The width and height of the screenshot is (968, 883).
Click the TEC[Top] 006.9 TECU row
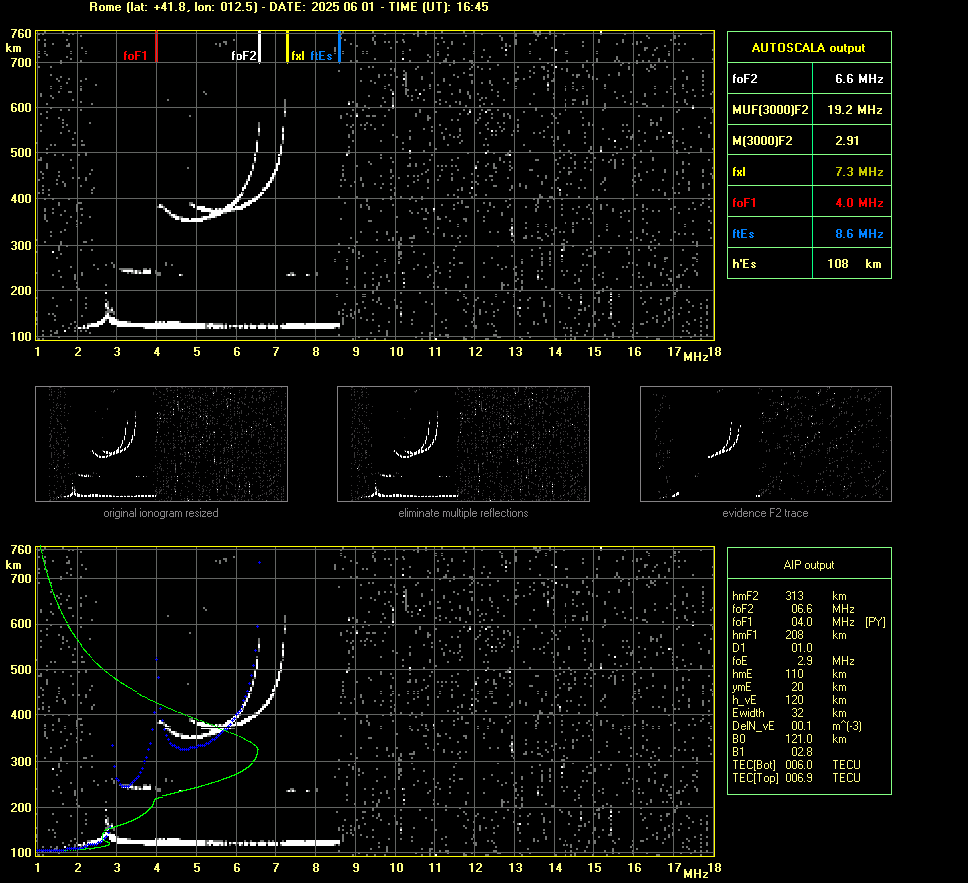coord(796,777)
